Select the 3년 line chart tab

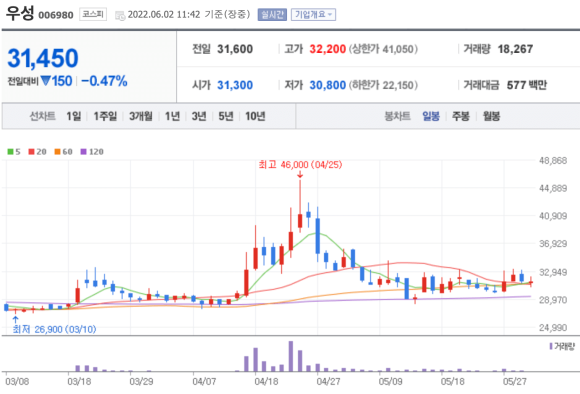click(199, 116)
